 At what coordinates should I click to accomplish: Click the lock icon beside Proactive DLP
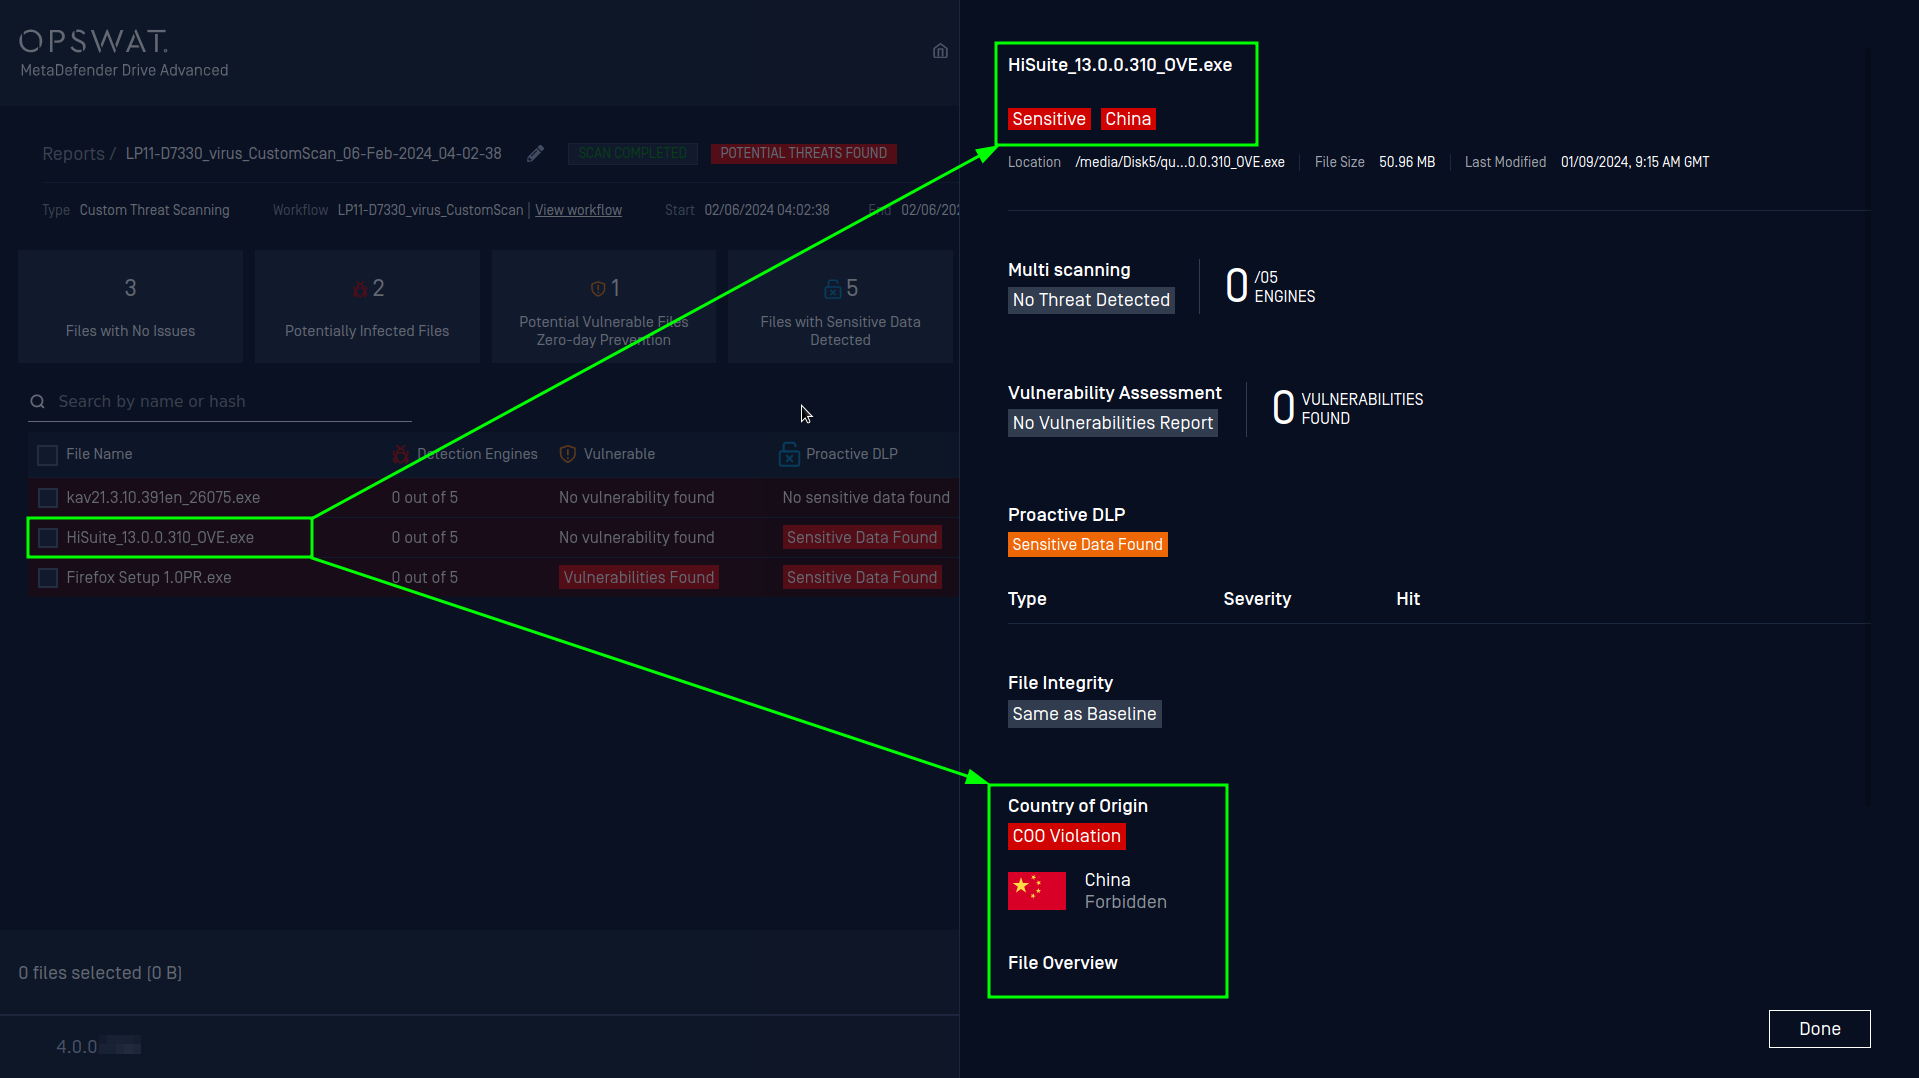click(x=789, y=454)
